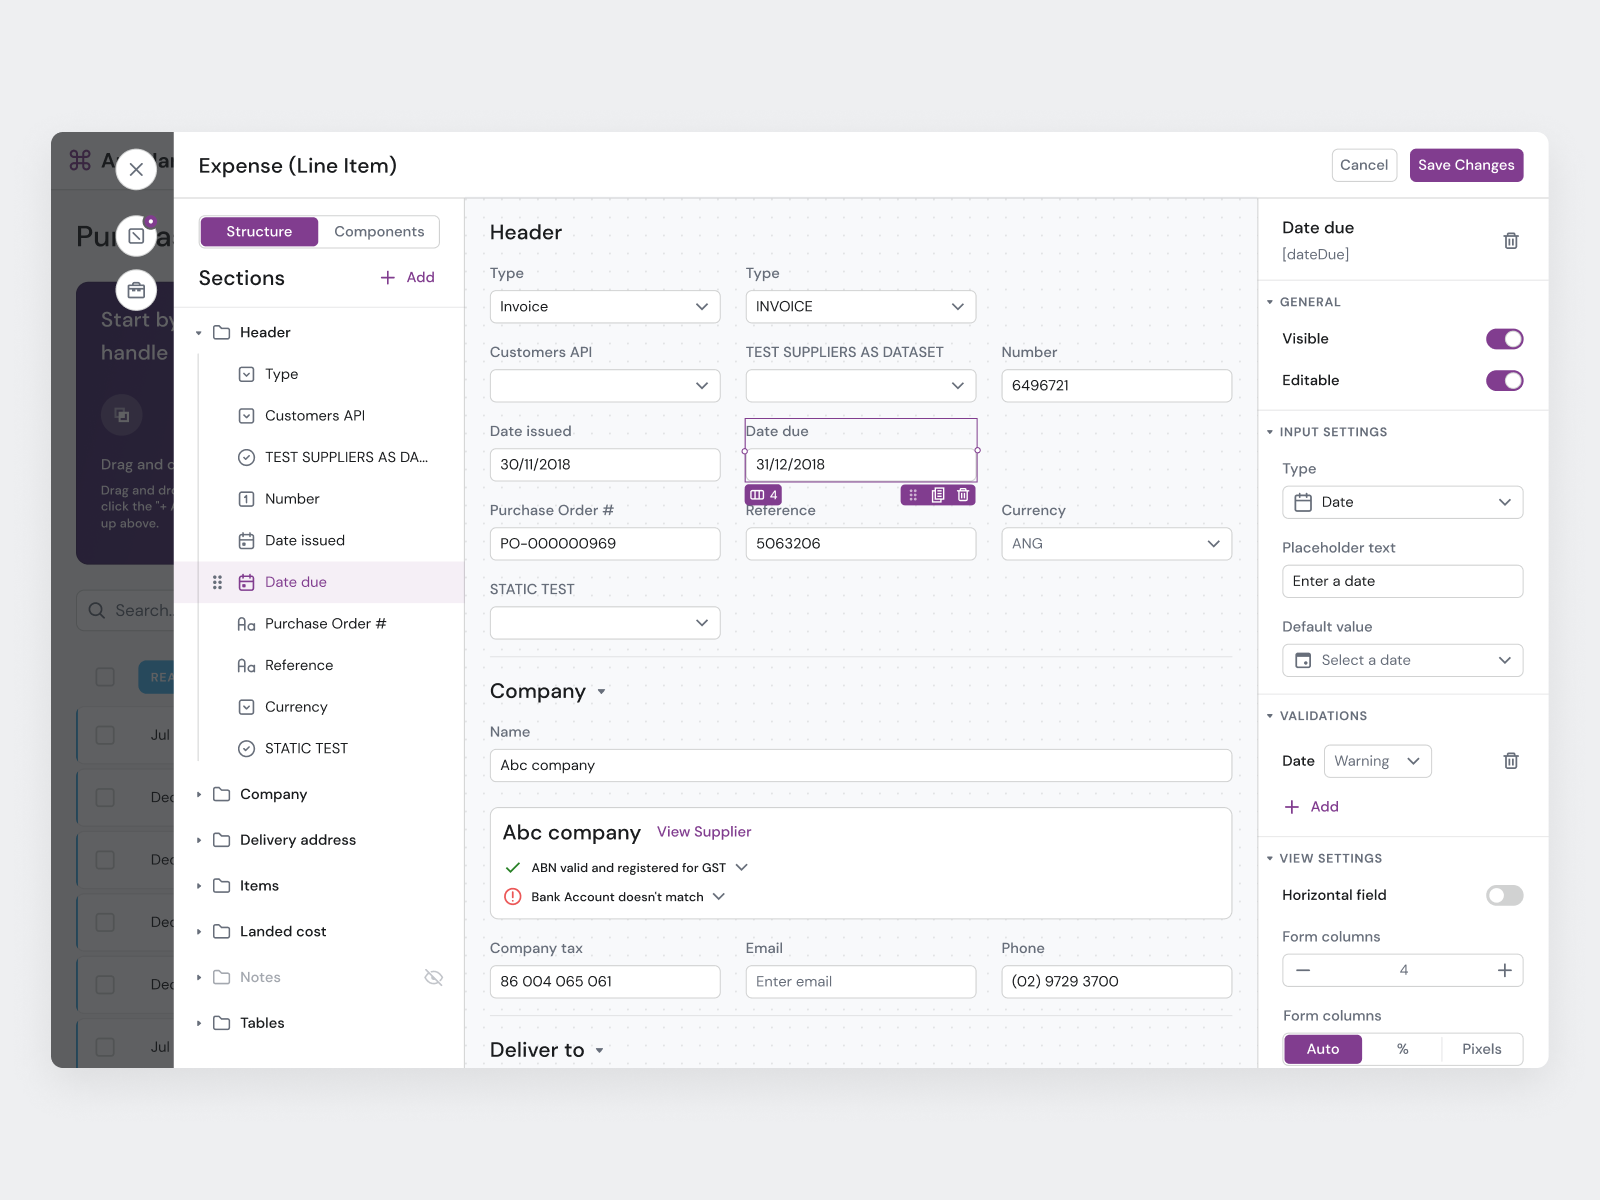Image resolution: width=1600 pixels, height=1200 pixels.
Task: Click the calendar icon of Date due row
Action: pos(246,582)
